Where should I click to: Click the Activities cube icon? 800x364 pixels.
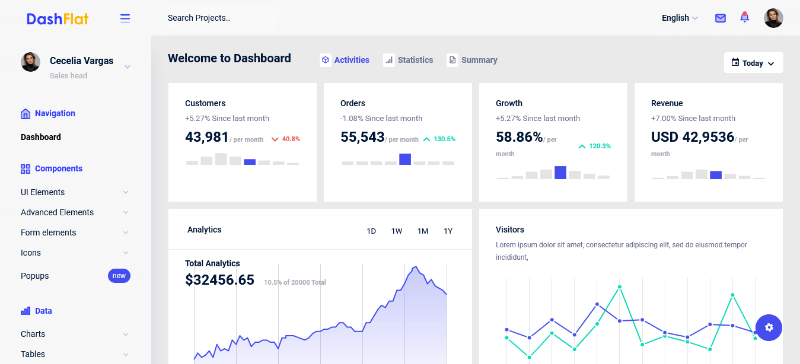click(x=326, y=60)
